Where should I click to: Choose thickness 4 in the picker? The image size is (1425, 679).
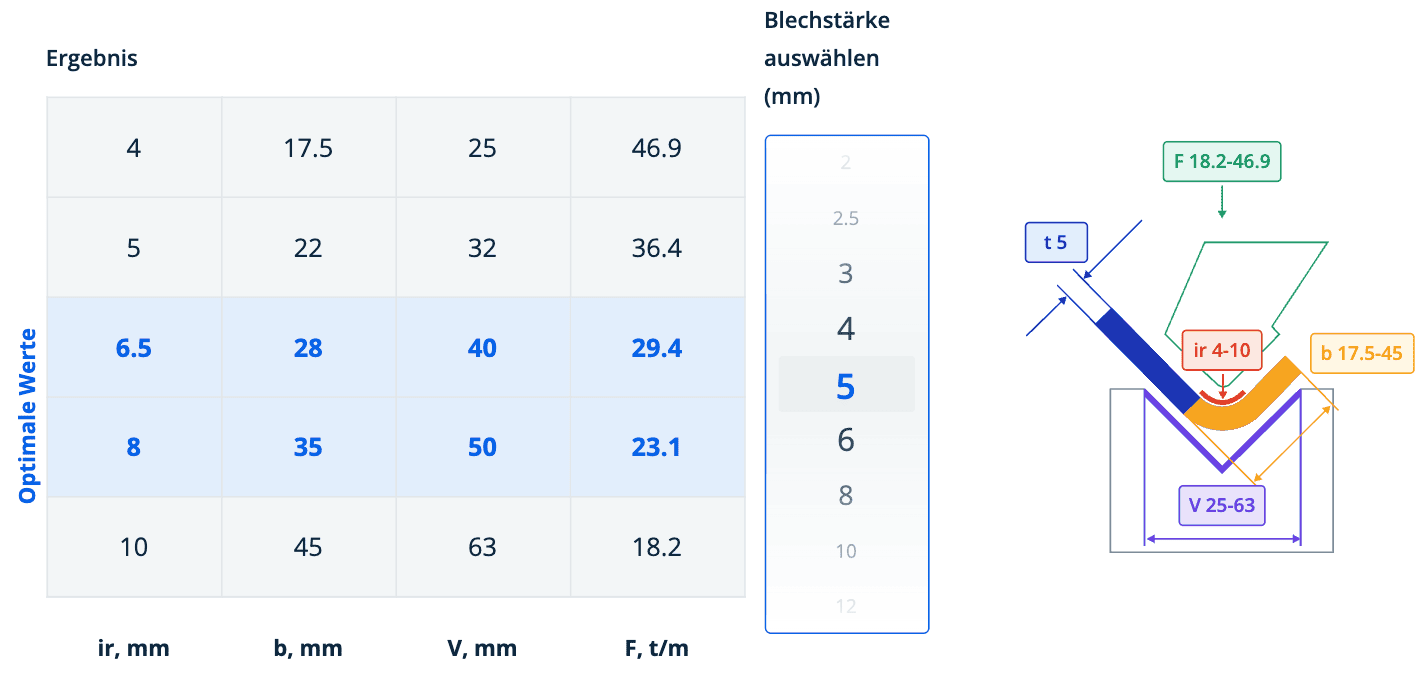(846, 328)
